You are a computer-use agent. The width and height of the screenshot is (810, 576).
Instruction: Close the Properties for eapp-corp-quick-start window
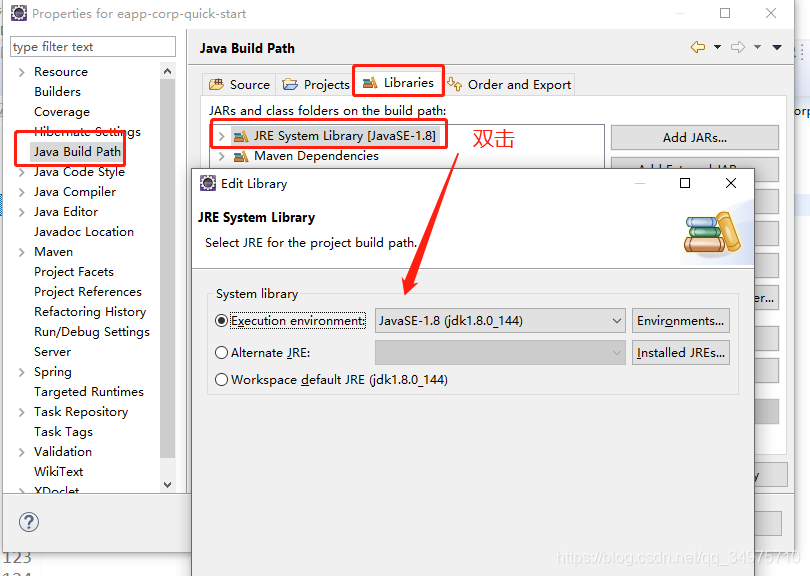coord(771,13)
